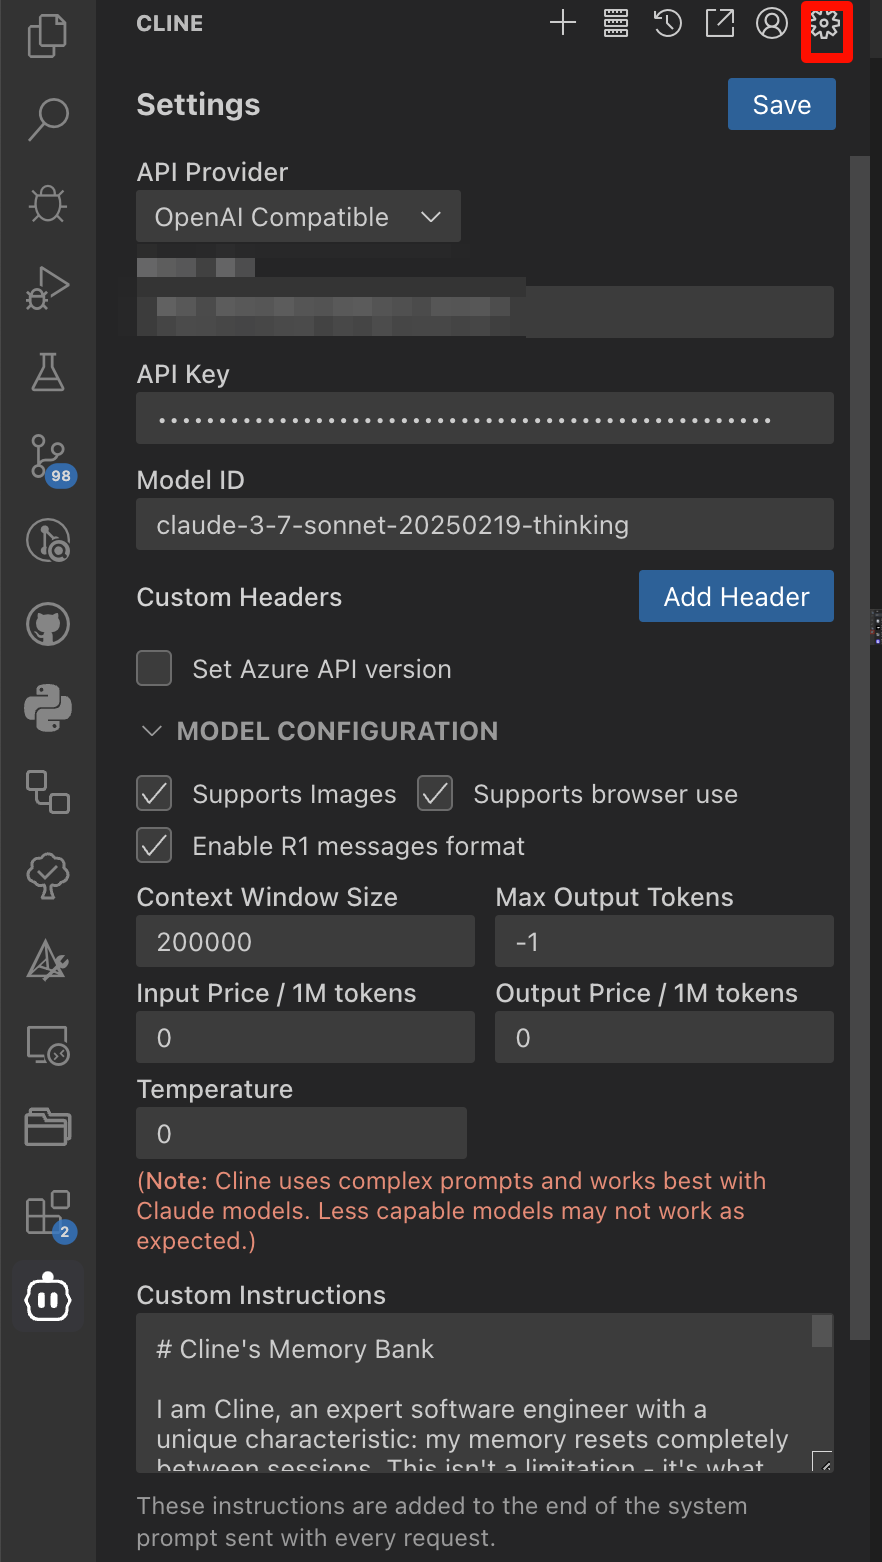Open the bug-shaped debug icon view
882x1562 pixels.
point(48,203)
